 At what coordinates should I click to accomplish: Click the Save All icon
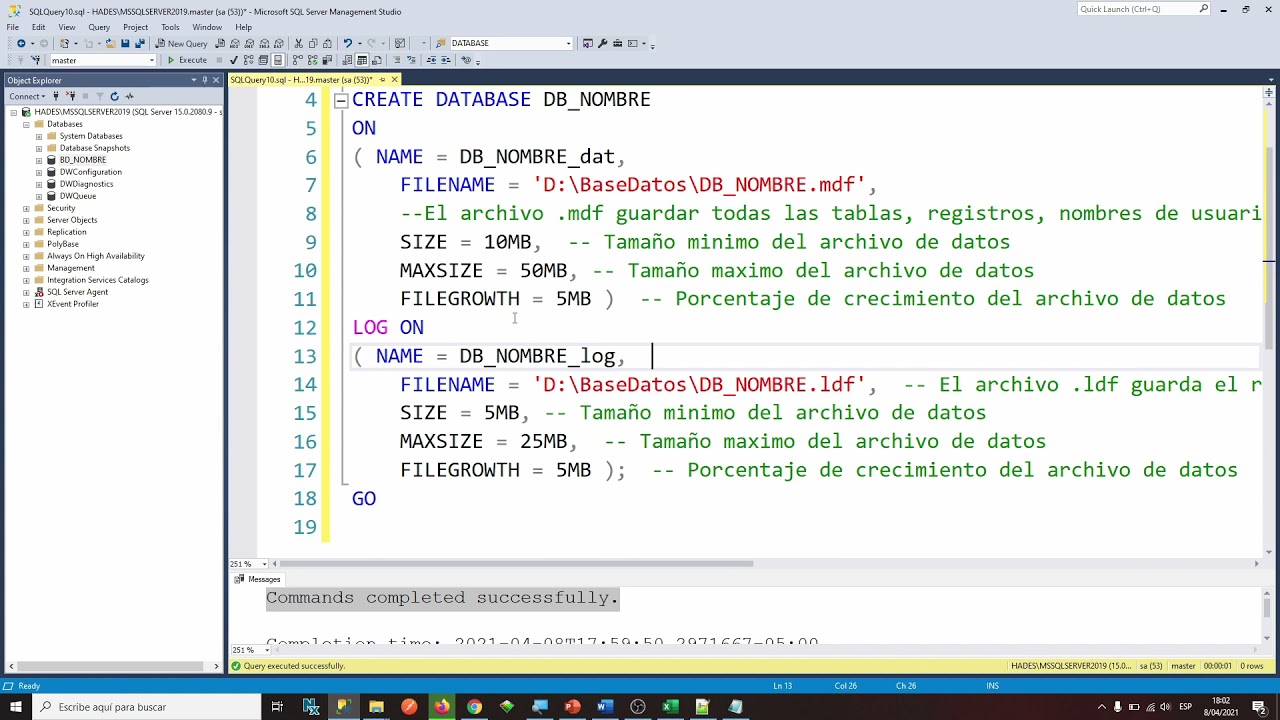[x=139, y=44]
